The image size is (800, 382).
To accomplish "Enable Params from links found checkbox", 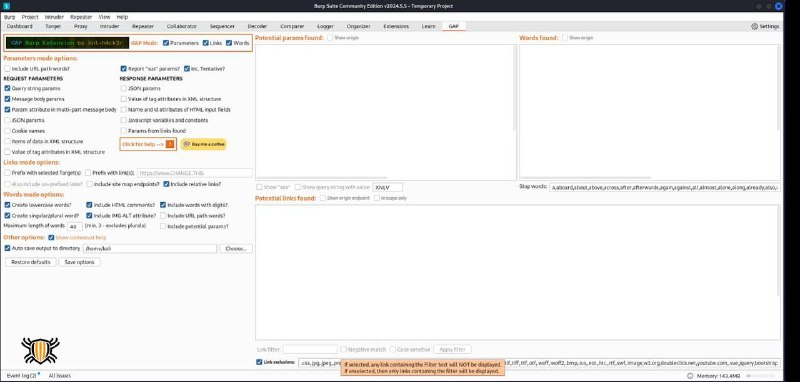I will [x=123, y=131].
